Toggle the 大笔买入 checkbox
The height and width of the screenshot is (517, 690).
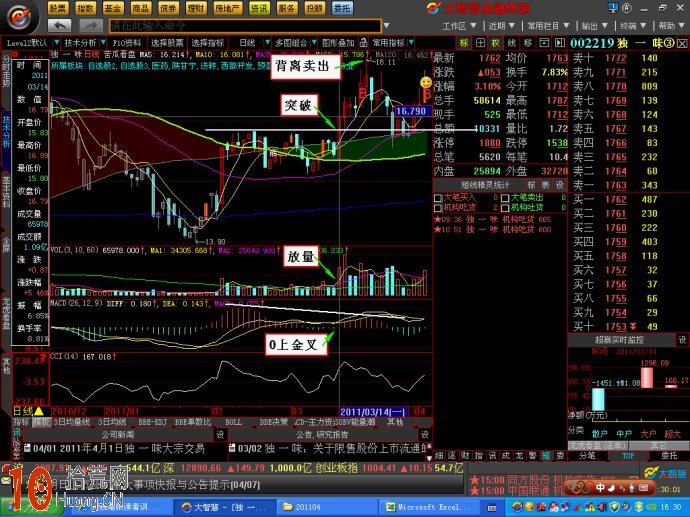438,198
